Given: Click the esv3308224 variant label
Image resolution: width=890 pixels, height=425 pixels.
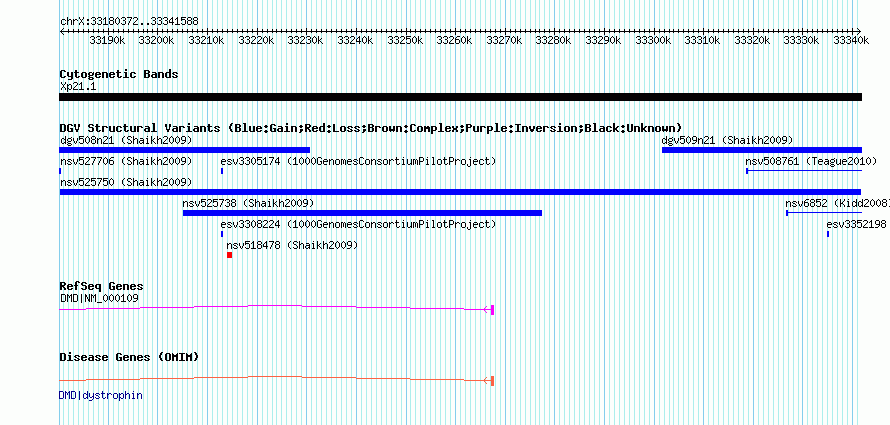Looking at the screenshot, I should click(358, 224).
